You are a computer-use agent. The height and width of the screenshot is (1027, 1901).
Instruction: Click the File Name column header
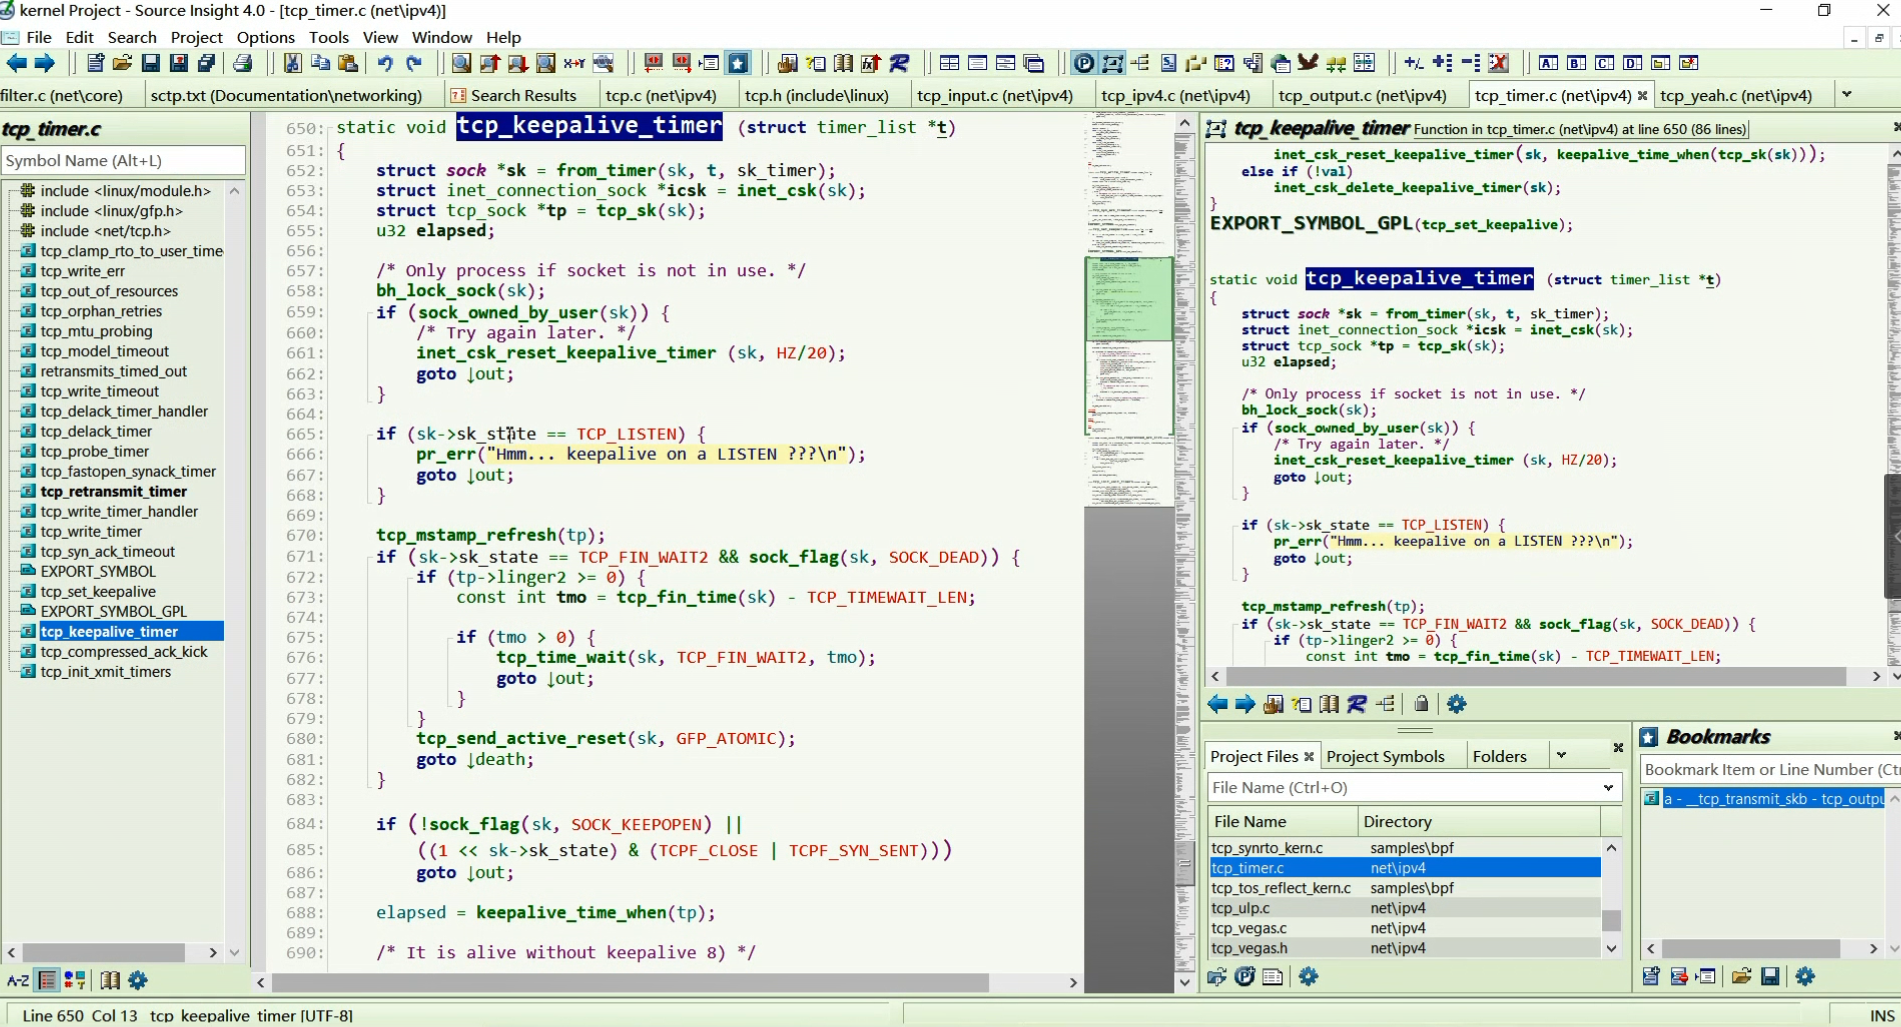[1283, 821]
